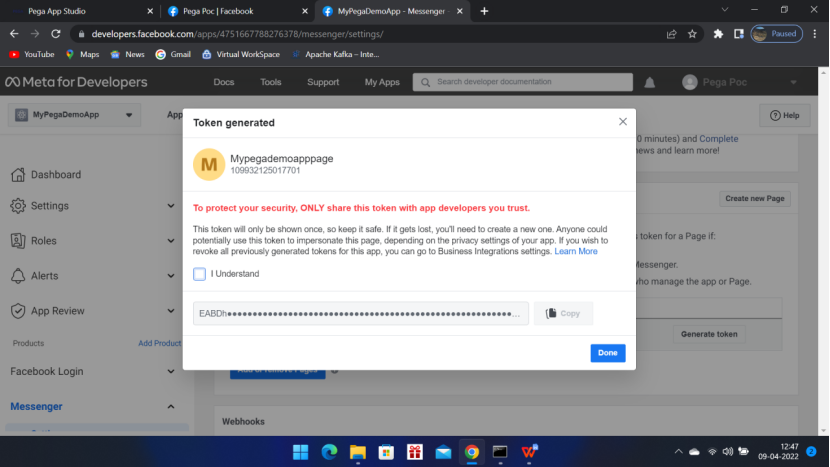This screenshot has height=467, width=830.
Task: Expand the Settings sidebar section
Action: pyautogui.click(x=170, y=206)
